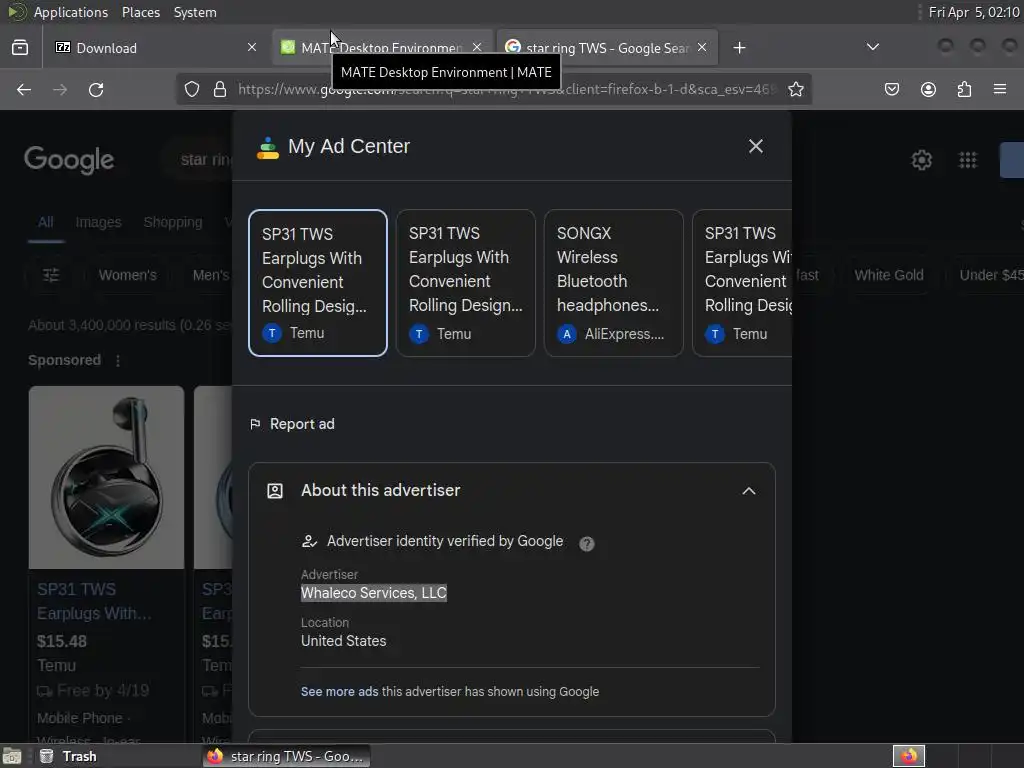This screenshot has width=1024, height=768.
Task: Select the All results tab
Action: 46,222
